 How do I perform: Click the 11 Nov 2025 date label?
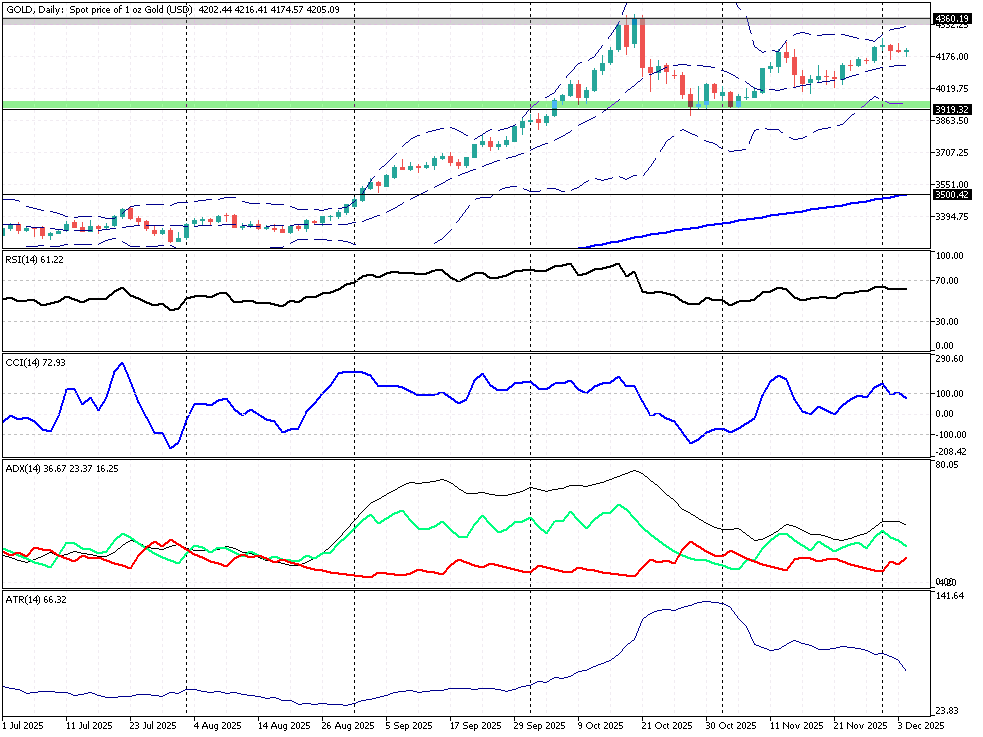pos(797,725)
